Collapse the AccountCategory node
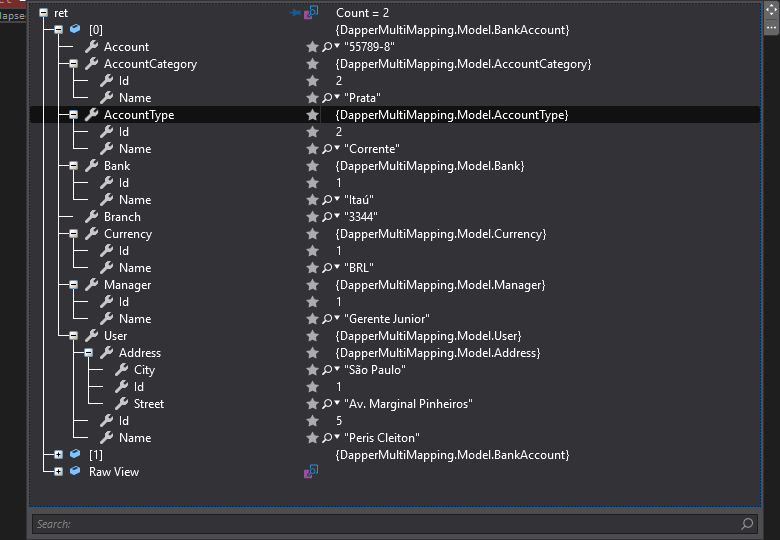The height and width of the screenshot is (540, 780). (73, 64)
